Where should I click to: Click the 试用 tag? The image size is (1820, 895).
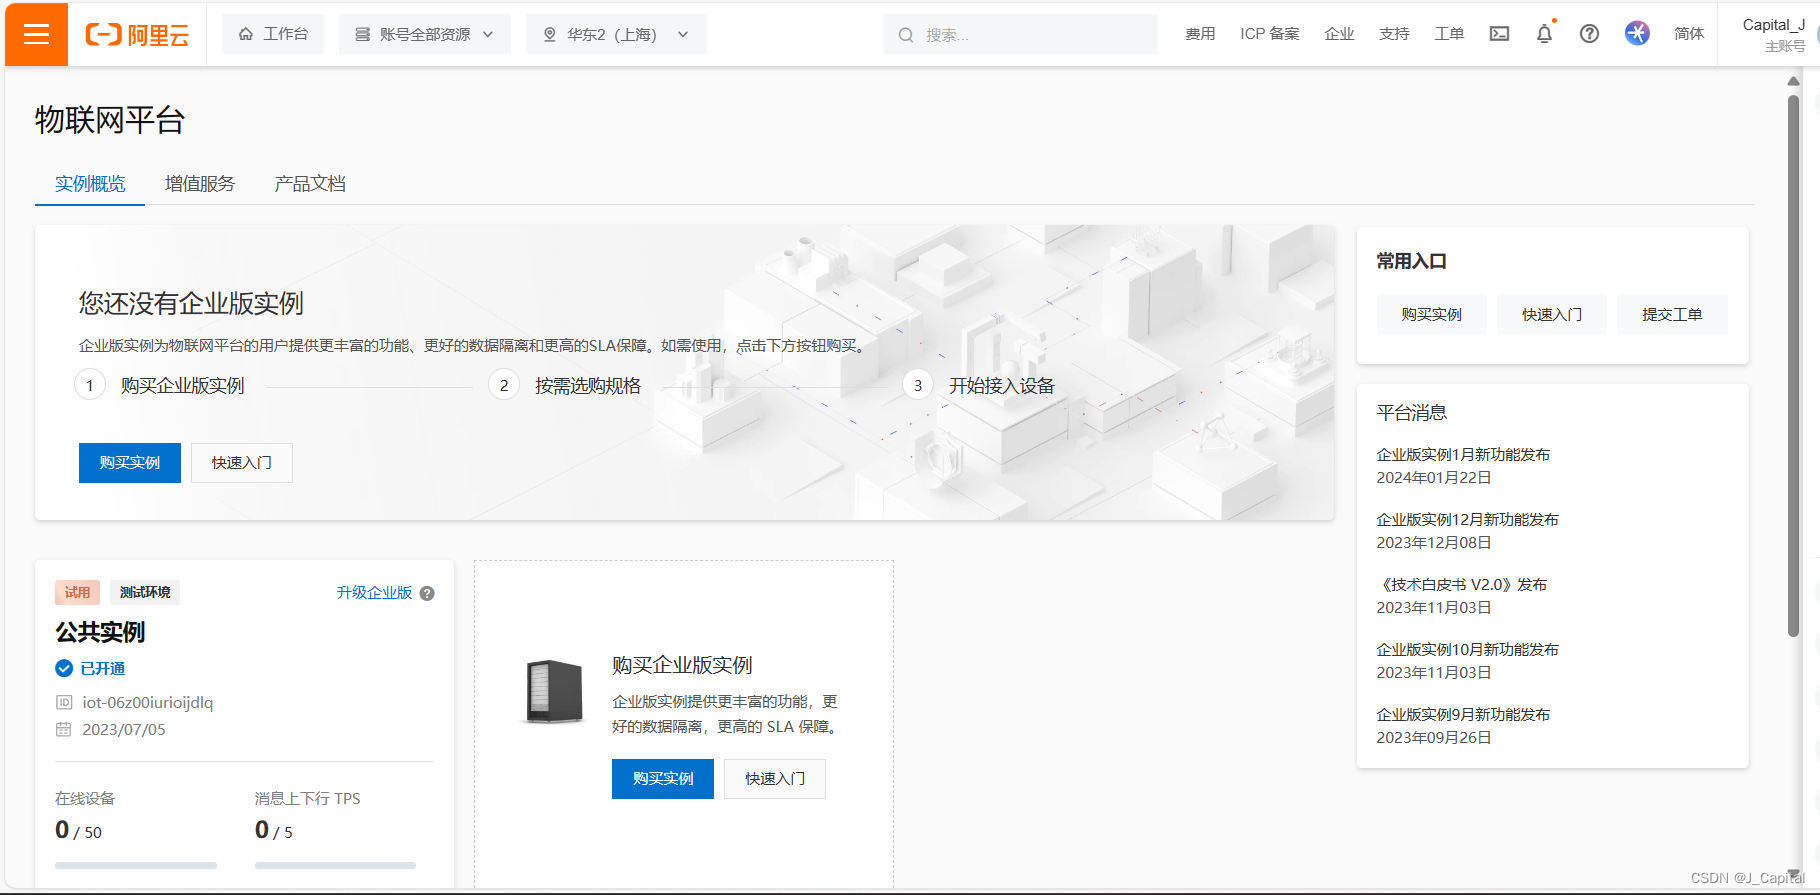point(77,592)
